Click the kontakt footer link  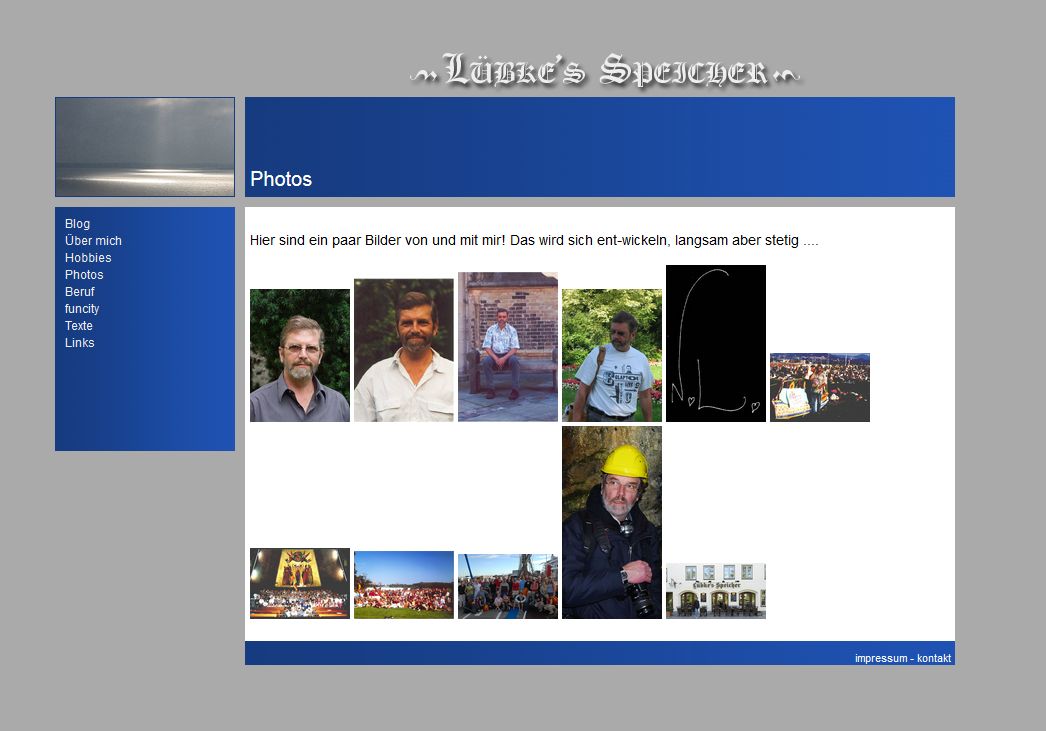point(934,658)
